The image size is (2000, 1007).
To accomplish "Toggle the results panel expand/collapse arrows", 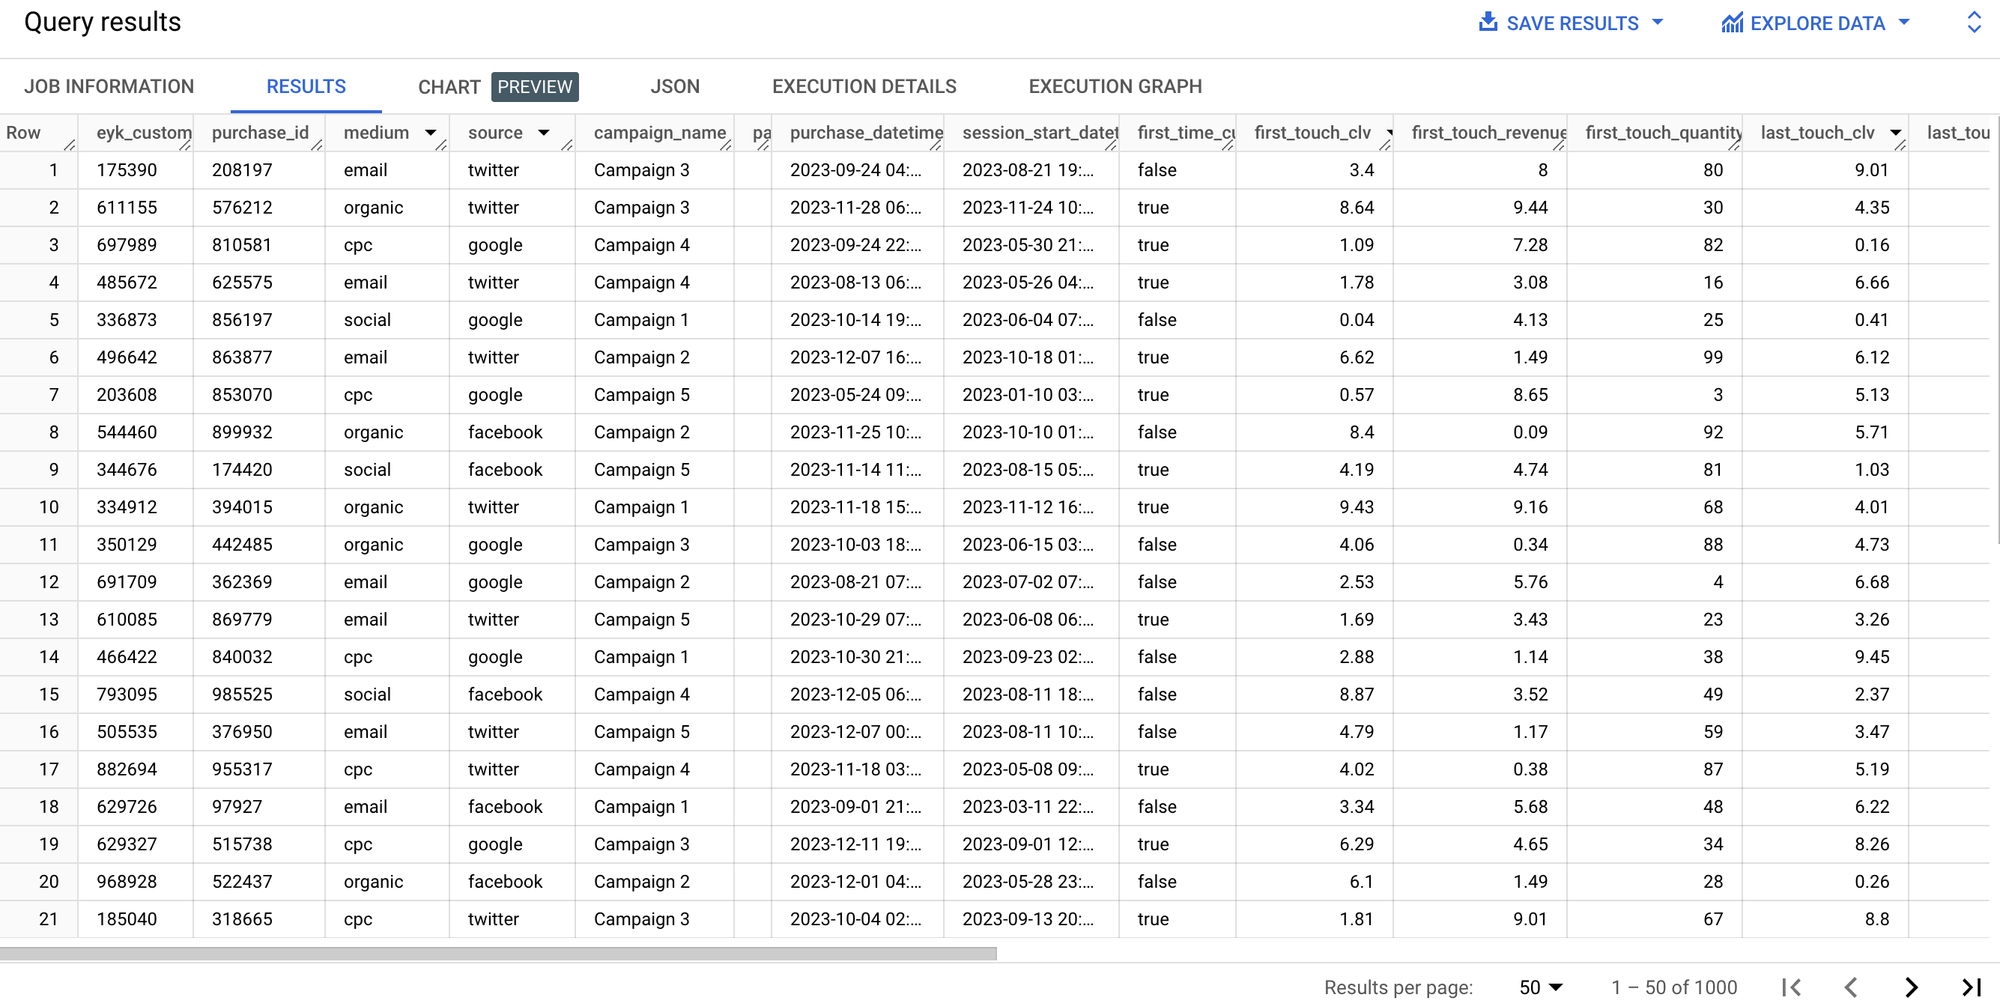I will [1974, 22].
